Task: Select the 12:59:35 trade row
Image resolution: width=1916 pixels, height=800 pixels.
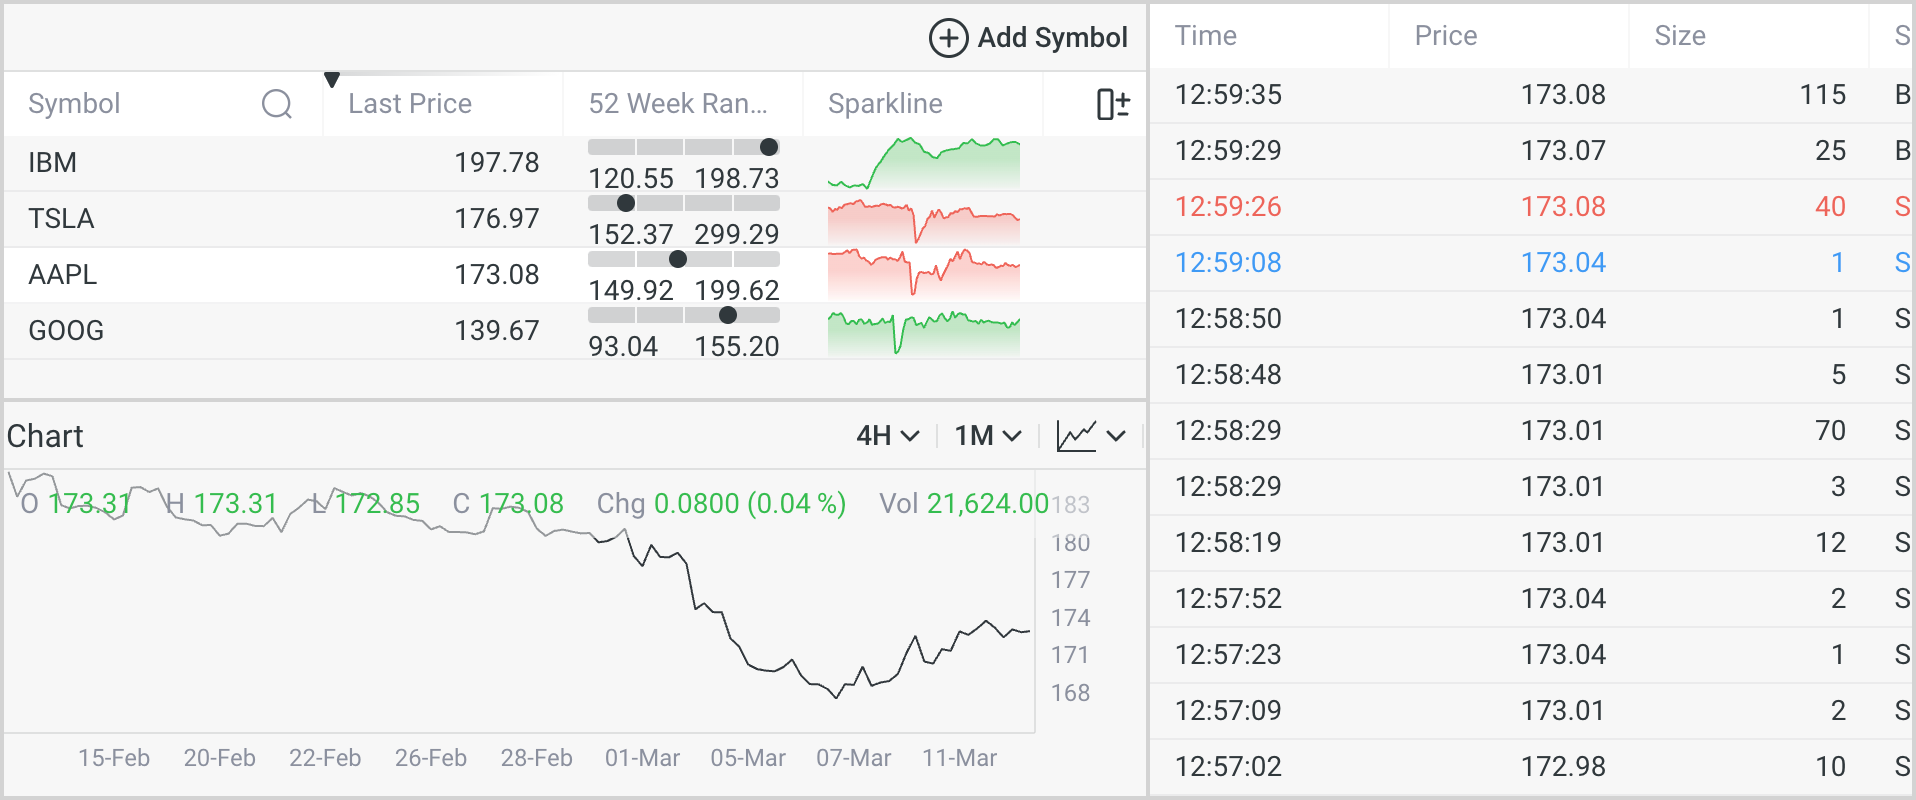Action: click(1531, 95)
